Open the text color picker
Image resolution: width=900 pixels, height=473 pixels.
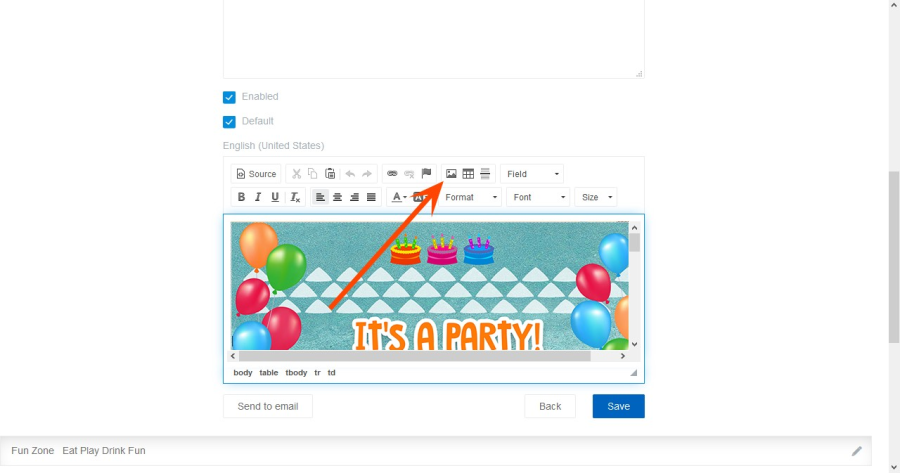point(398,198)
